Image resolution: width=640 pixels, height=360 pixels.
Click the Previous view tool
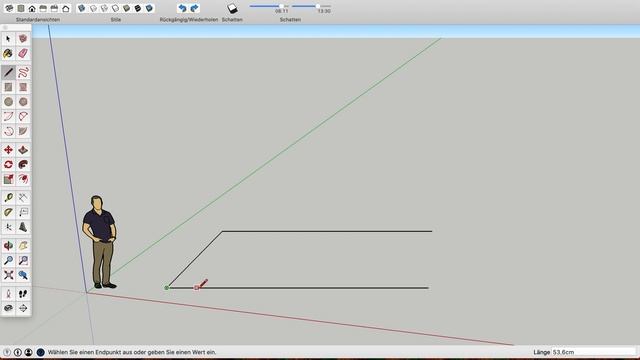[23, 275]
